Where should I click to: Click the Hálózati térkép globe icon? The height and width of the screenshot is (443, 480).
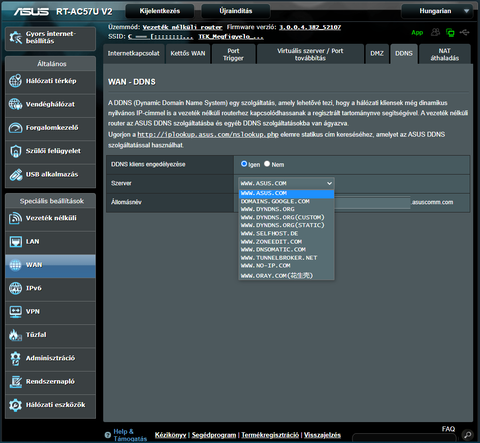tap(15, 81)
